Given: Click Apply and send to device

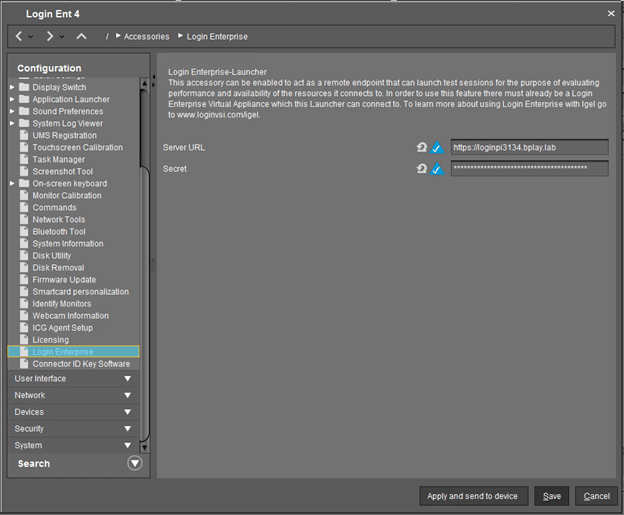Looking at the screenshot, I should (x=474, y=496).
